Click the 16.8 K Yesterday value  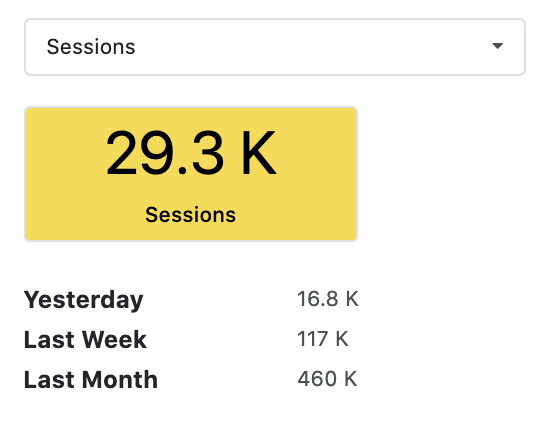pyautogui.click(x=328, y=299)
